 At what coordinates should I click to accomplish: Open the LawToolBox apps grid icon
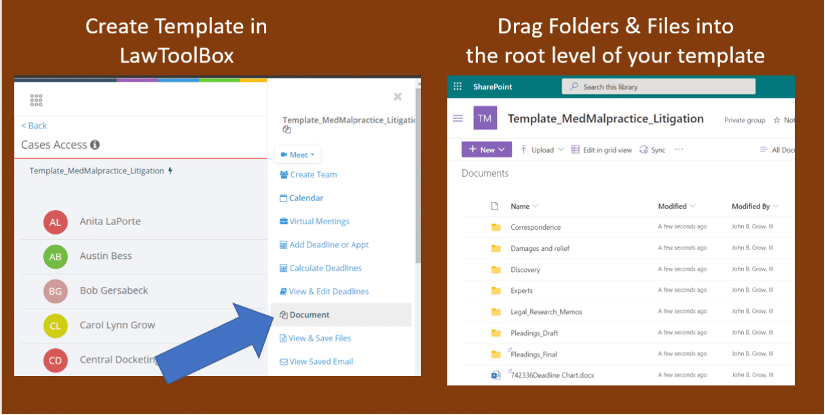tap(36, 100)
